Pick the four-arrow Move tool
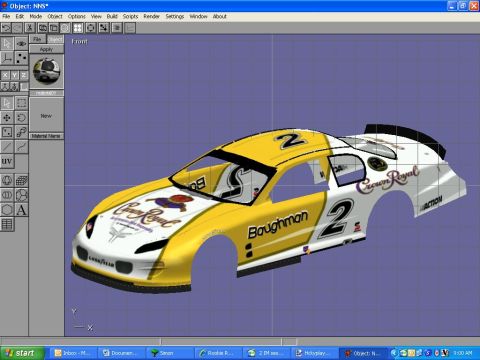Viewport: 480px width, 360px height. pyautogui.click(x=7, y=118)
